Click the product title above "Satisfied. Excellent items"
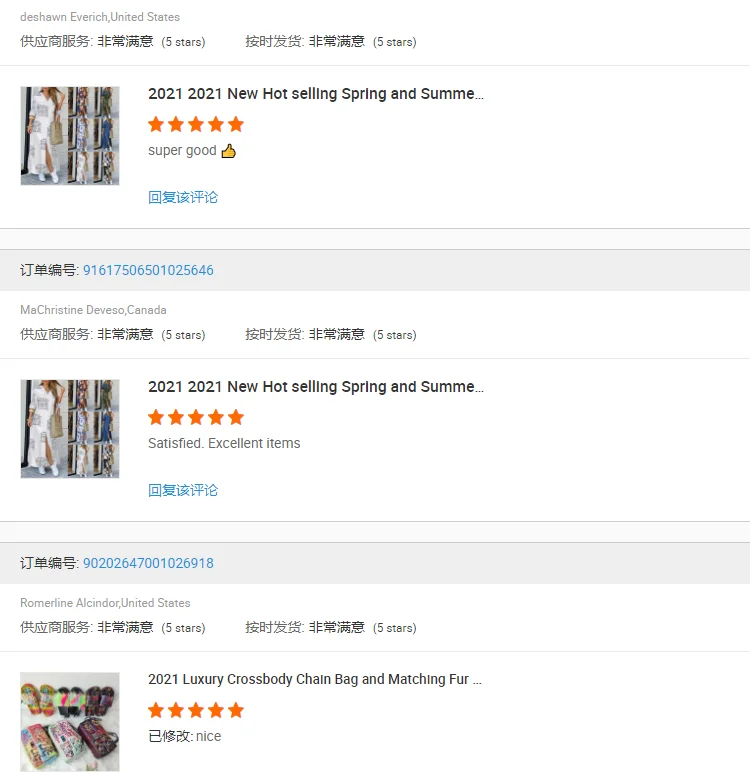 point(315,387)
